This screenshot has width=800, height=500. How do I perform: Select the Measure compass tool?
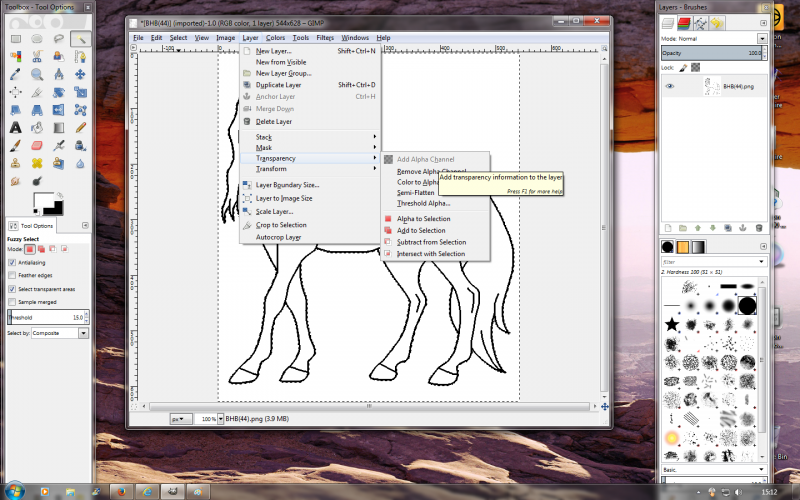pyautogui.click(x=59, y=74)
